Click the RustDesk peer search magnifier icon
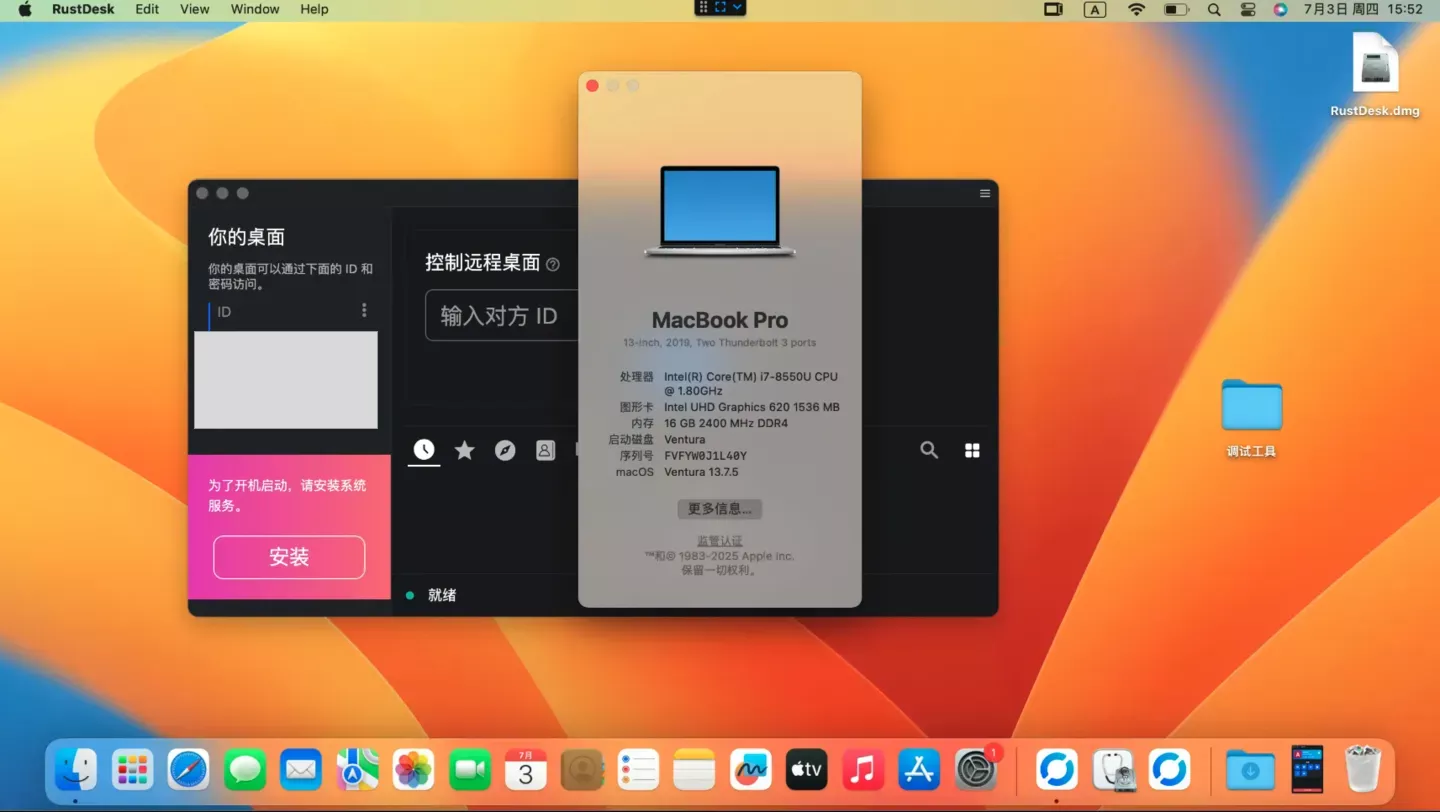Image resolution: width=1440 pixels, height=812 pixels. [929, 450]
